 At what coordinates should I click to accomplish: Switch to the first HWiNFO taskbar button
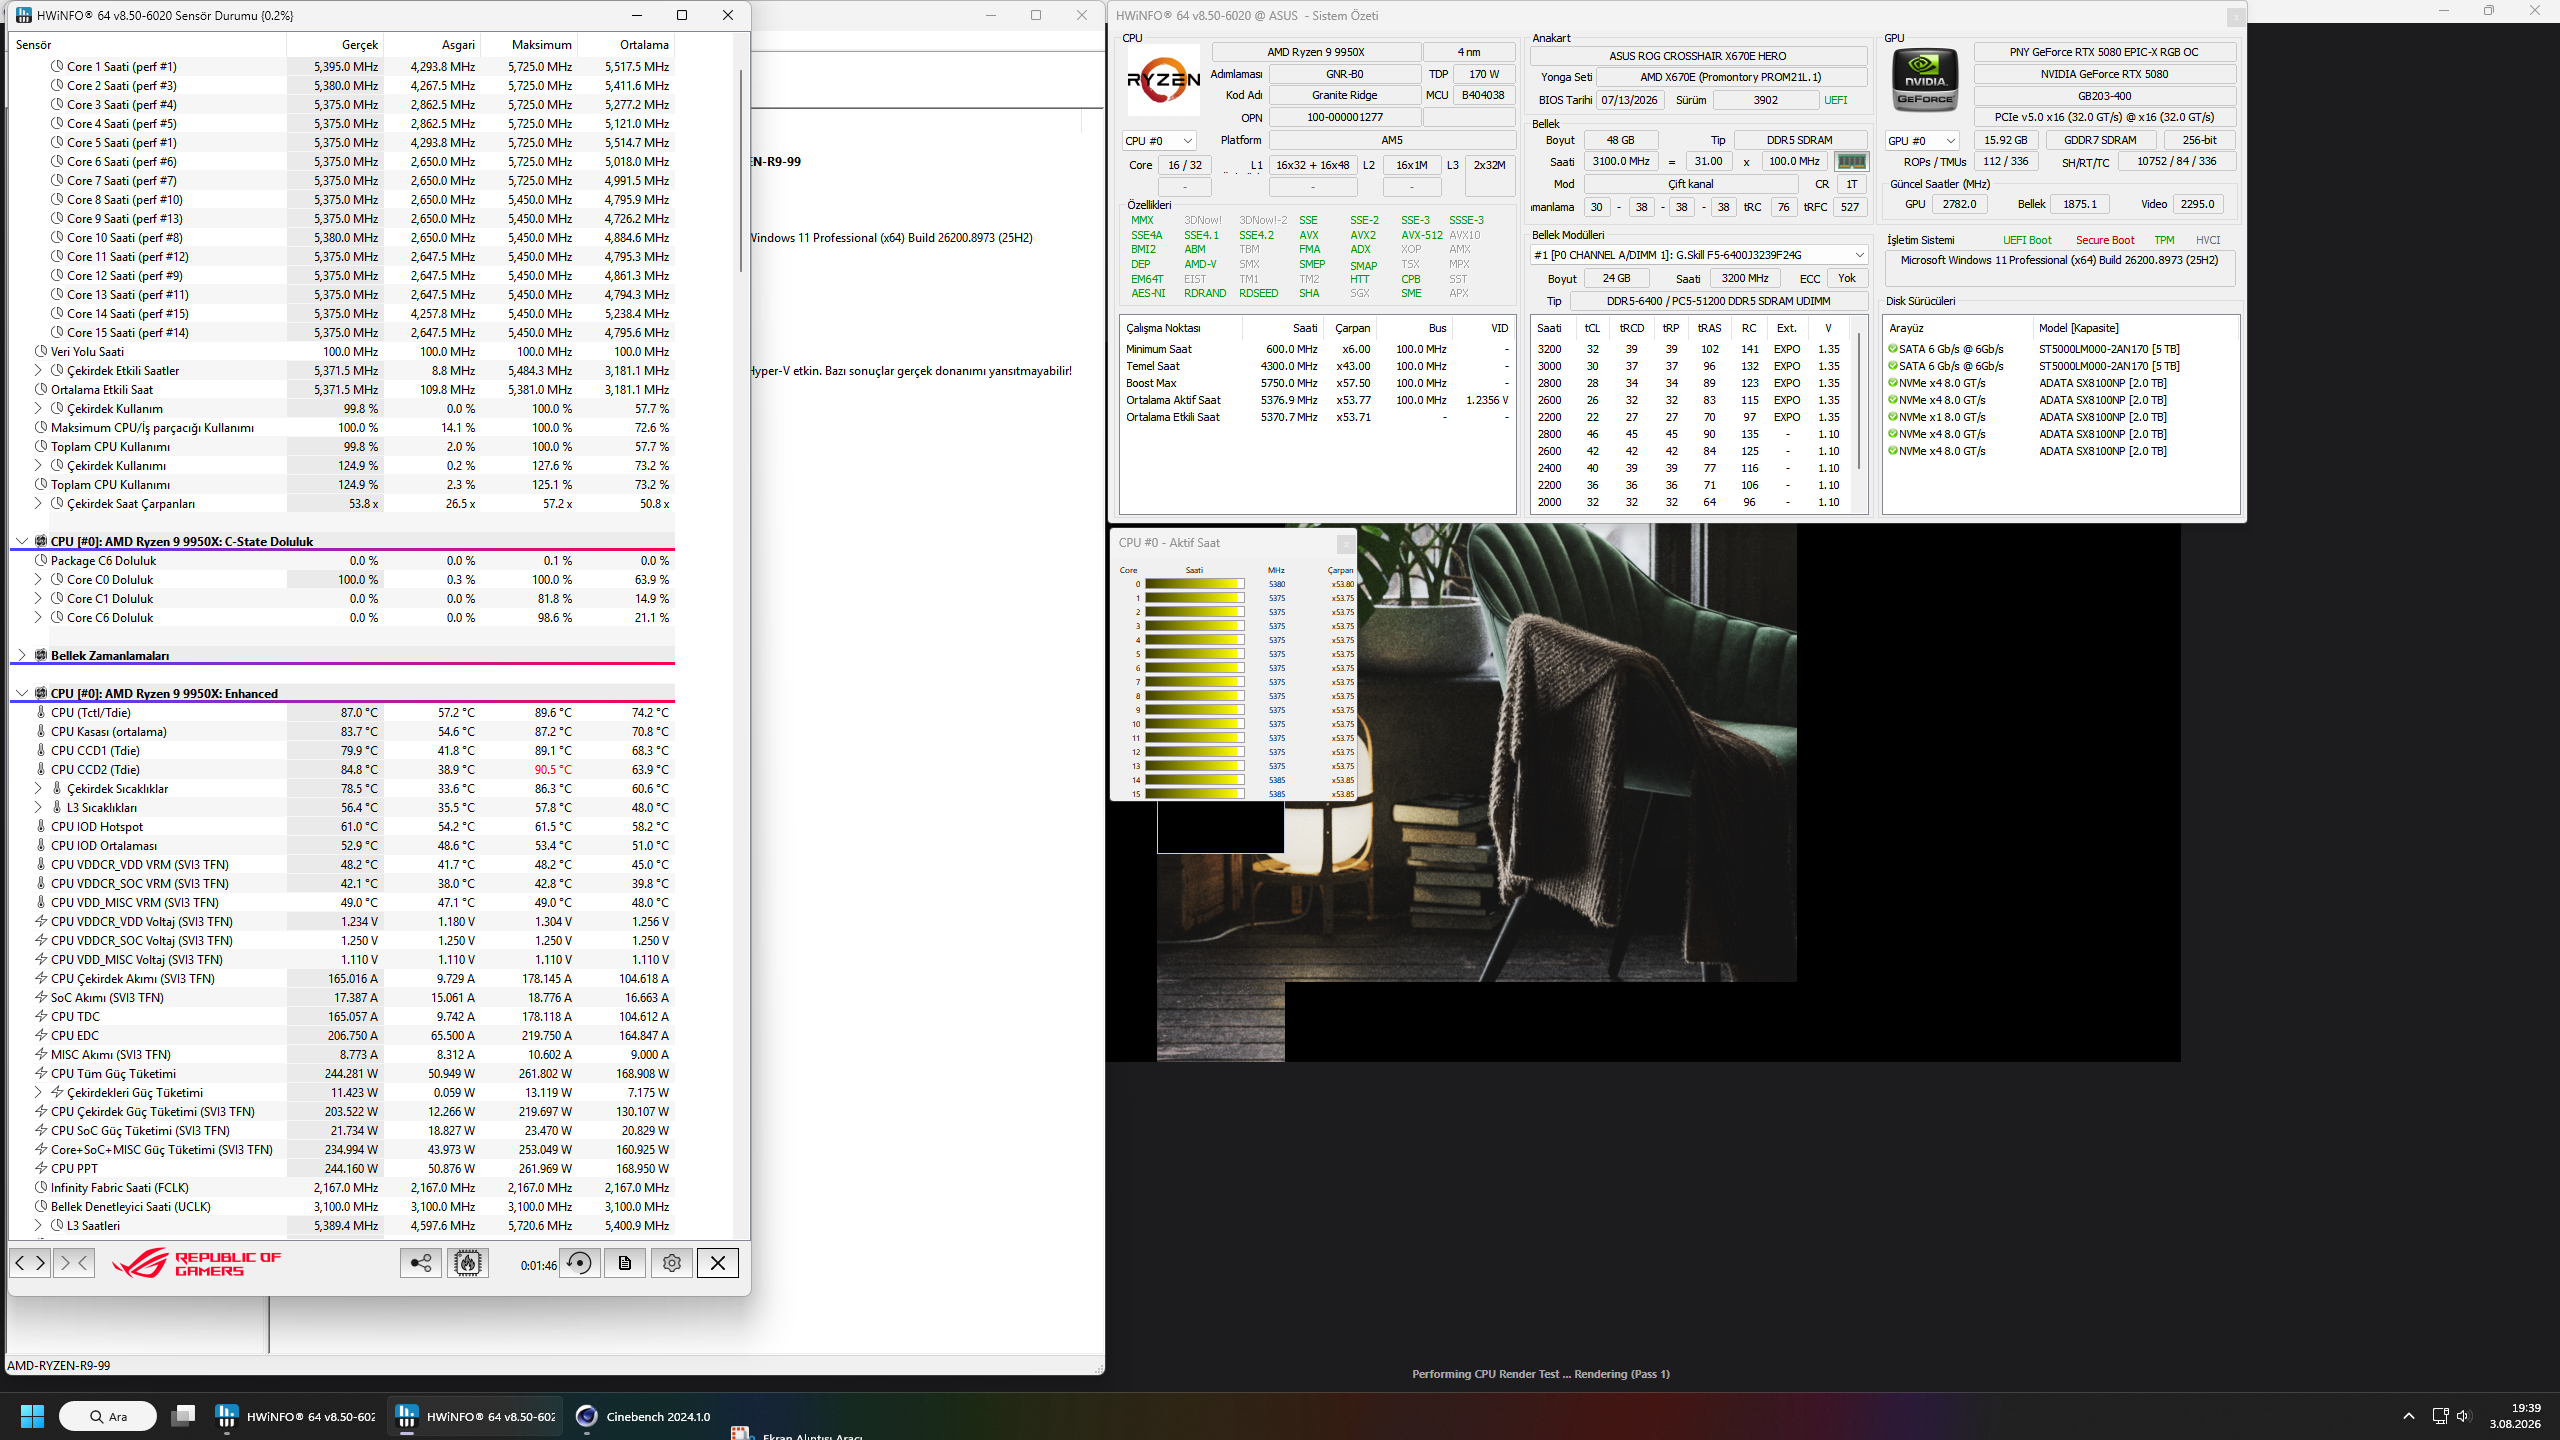coord(296,1416)
